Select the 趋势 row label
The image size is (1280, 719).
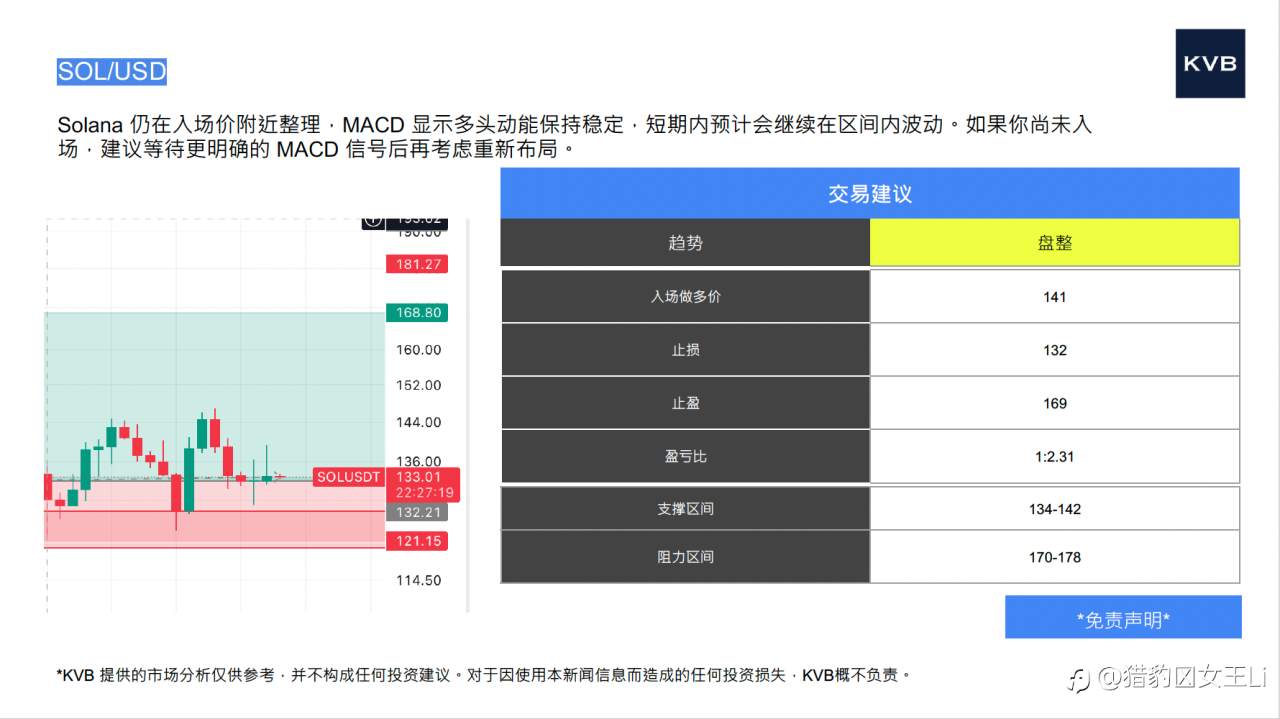(x=685, y=242)
